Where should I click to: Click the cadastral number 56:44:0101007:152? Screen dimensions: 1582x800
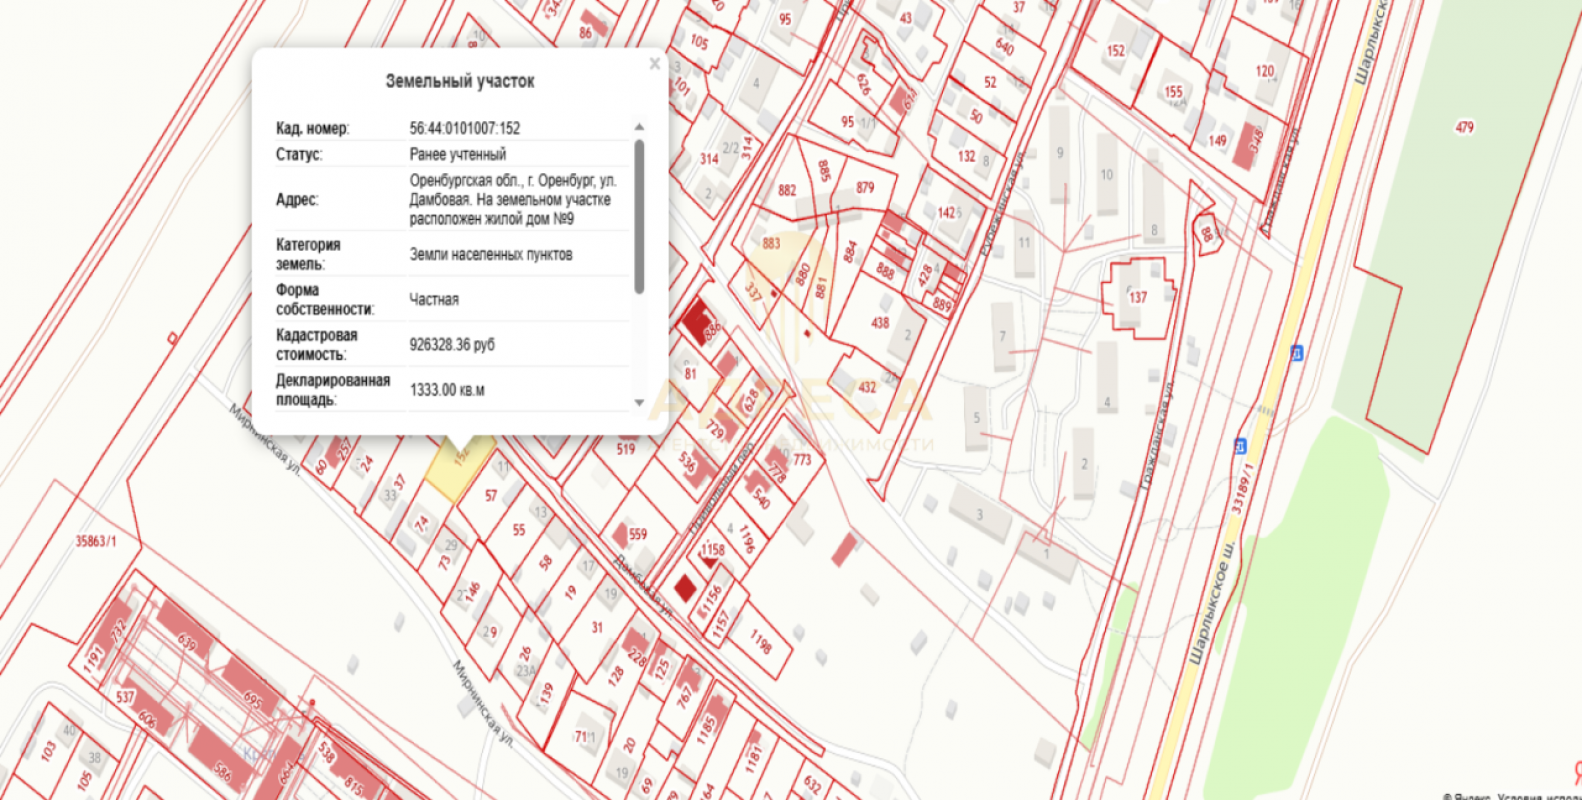(464, 128)
